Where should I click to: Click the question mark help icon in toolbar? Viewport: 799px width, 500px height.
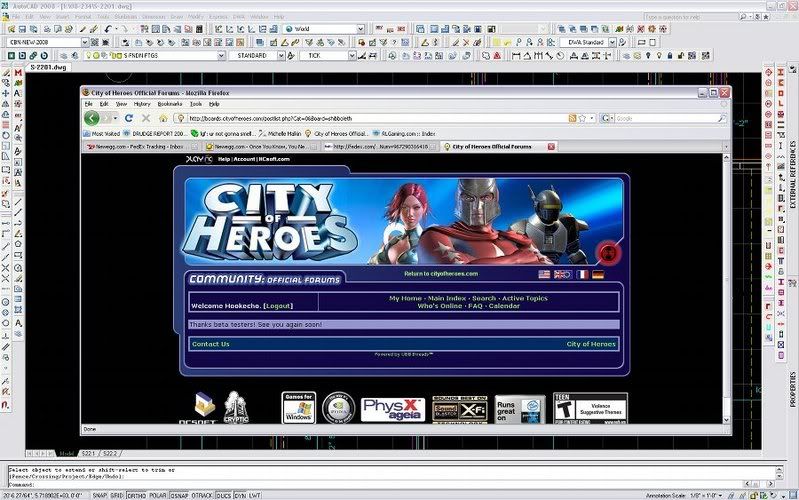393,42
